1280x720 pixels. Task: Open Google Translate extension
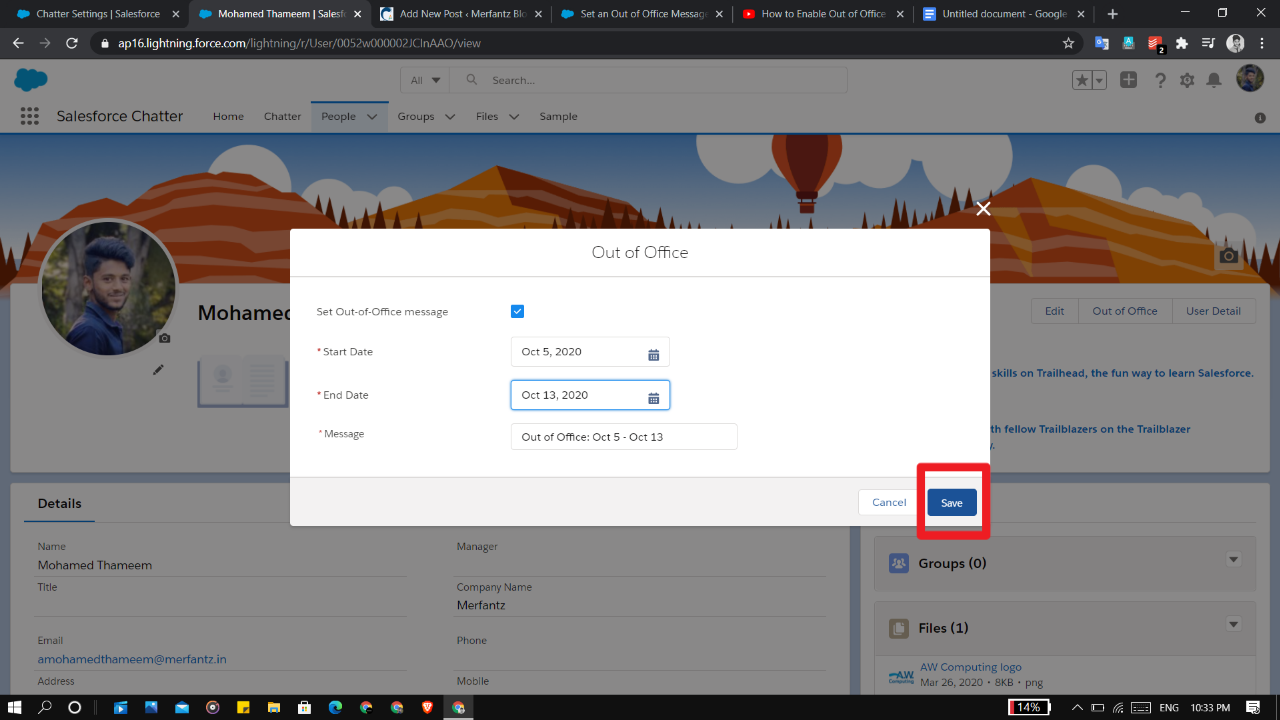coord(1102,44)
